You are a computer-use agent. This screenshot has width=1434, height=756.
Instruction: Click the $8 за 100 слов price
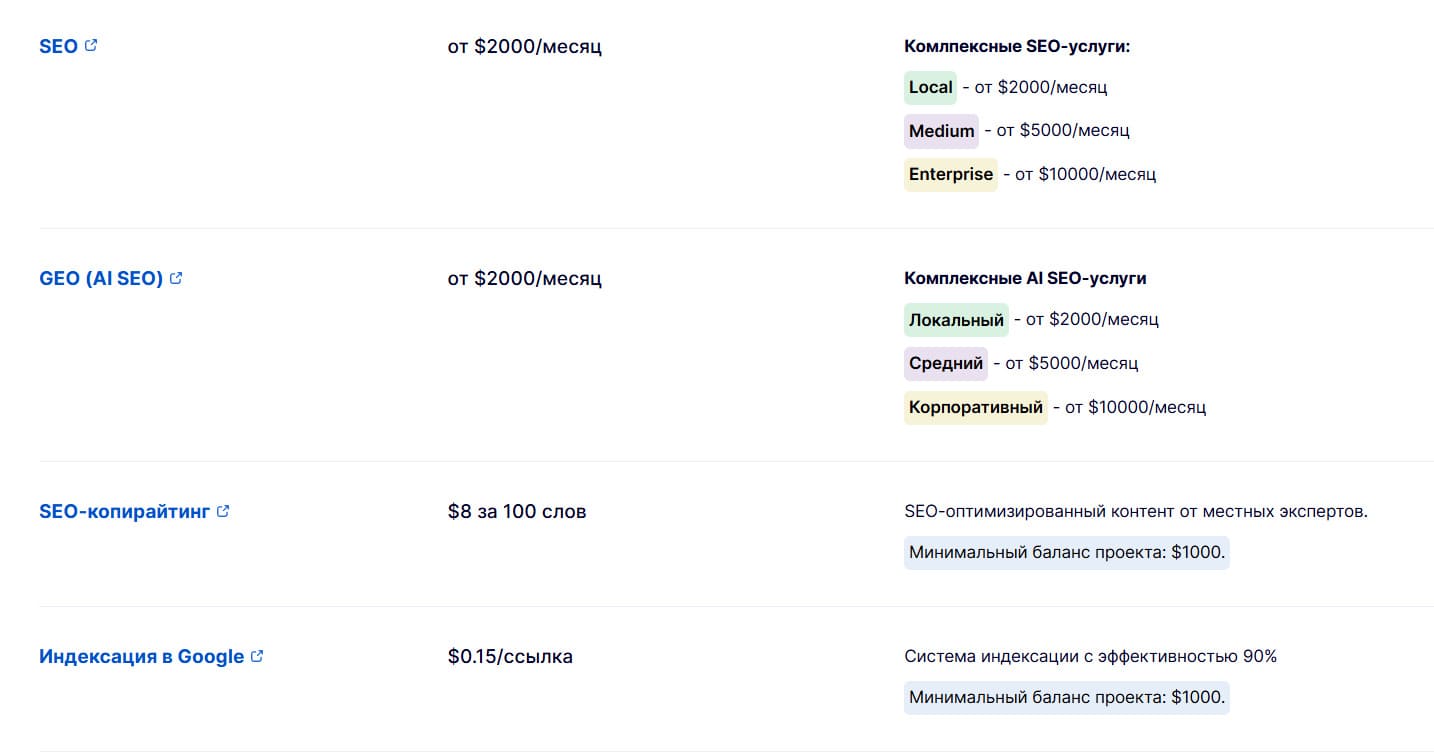pyautogui.click(x=517, y=512)
